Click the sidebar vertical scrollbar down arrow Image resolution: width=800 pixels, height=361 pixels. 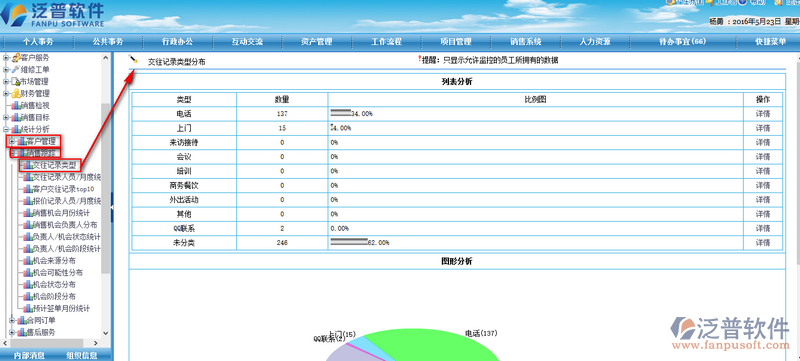click(x=106, y=333)
